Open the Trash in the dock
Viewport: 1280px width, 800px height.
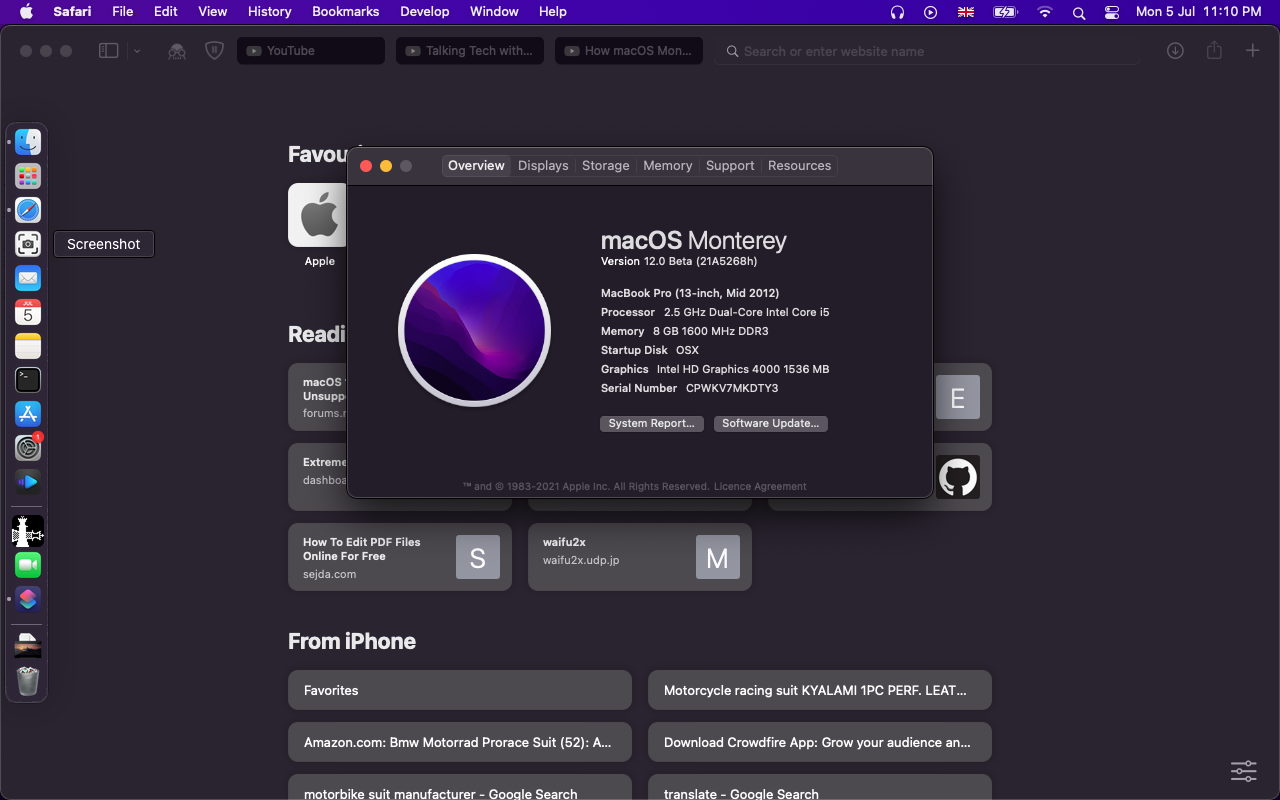pos(28,681)
